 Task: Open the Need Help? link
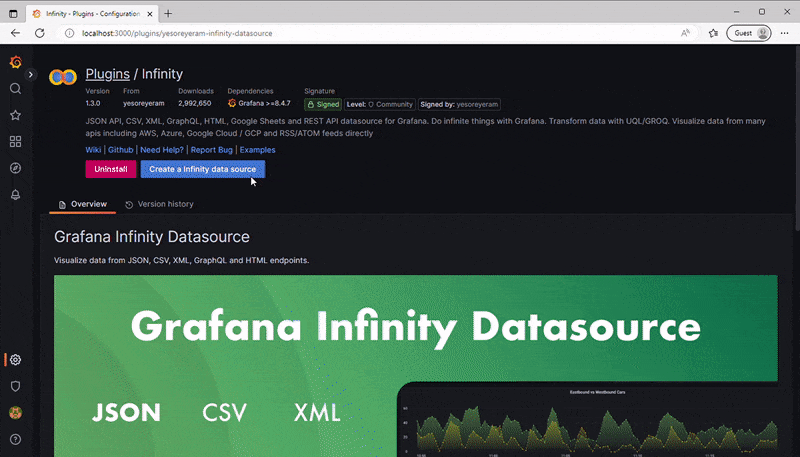(162, 150)
